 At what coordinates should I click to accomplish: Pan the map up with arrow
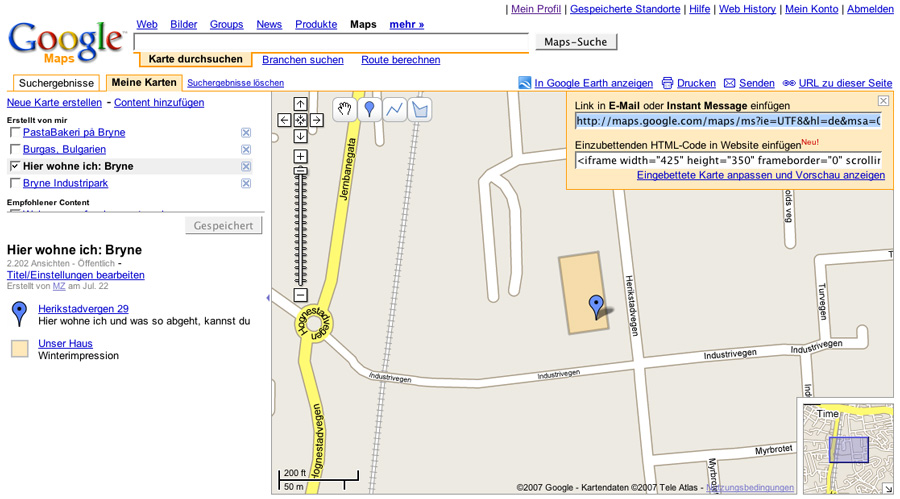(x=300, y=104)
